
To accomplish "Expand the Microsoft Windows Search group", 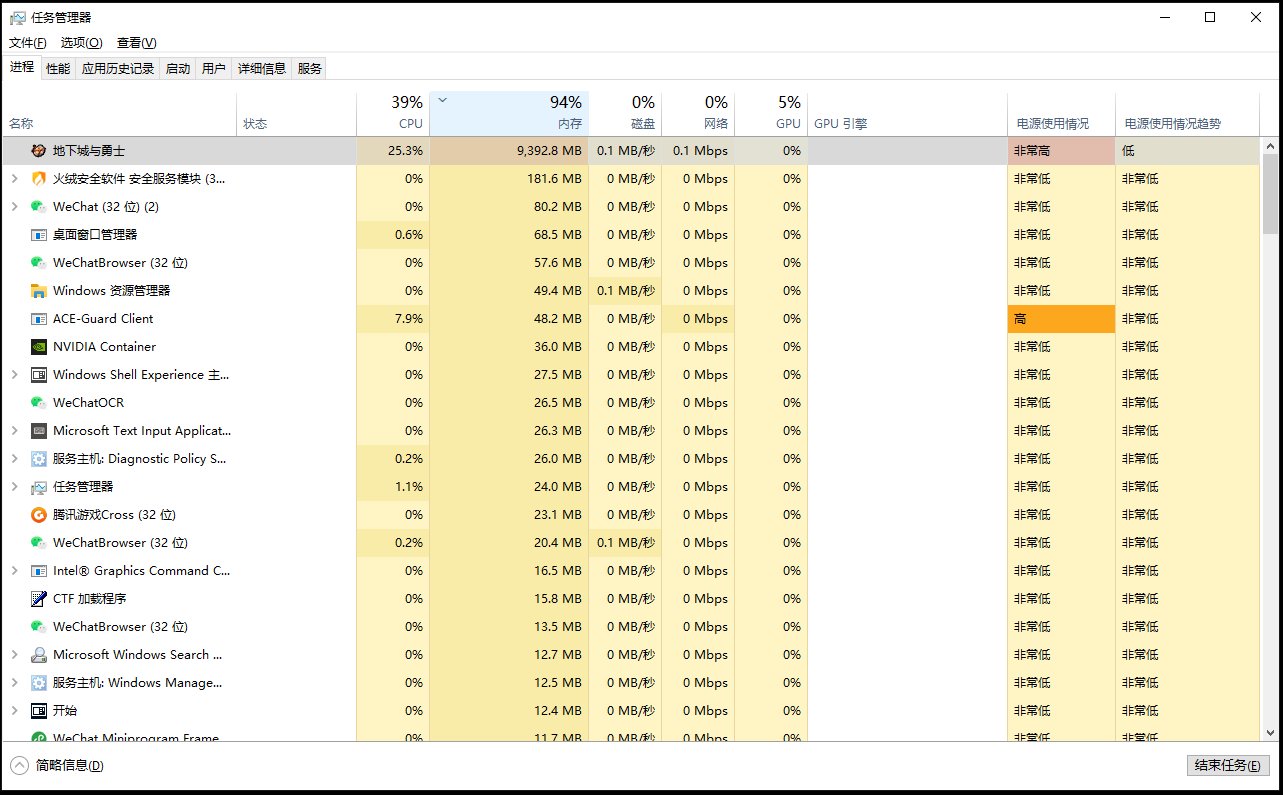I will click(14, 654).
